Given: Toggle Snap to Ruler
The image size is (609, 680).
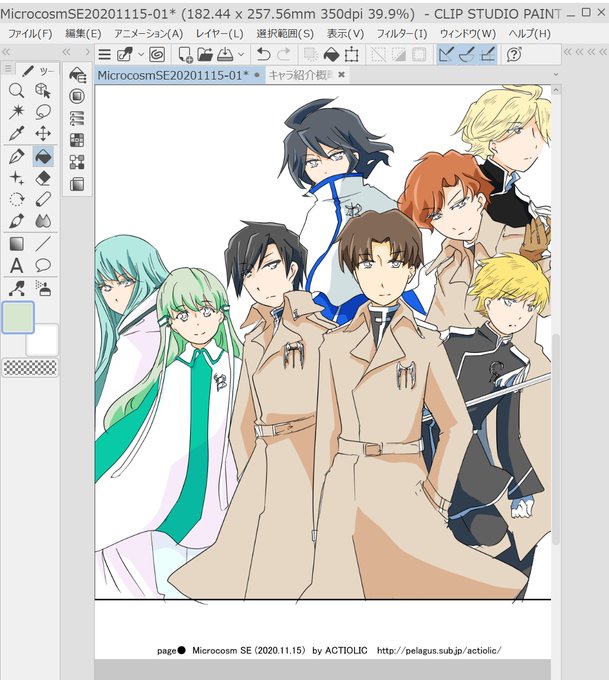Looking at the screenshot, I should (446, 55).
